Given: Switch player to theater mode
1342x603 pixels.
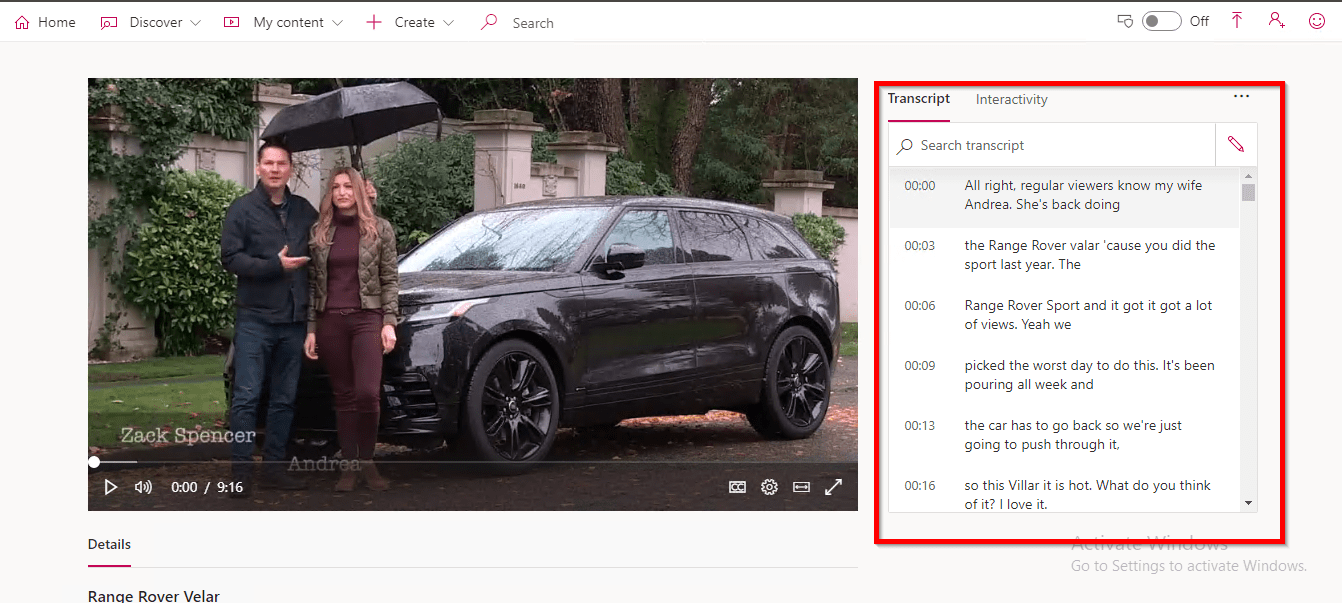Looking at the screenshot, I should coord(801,487).
